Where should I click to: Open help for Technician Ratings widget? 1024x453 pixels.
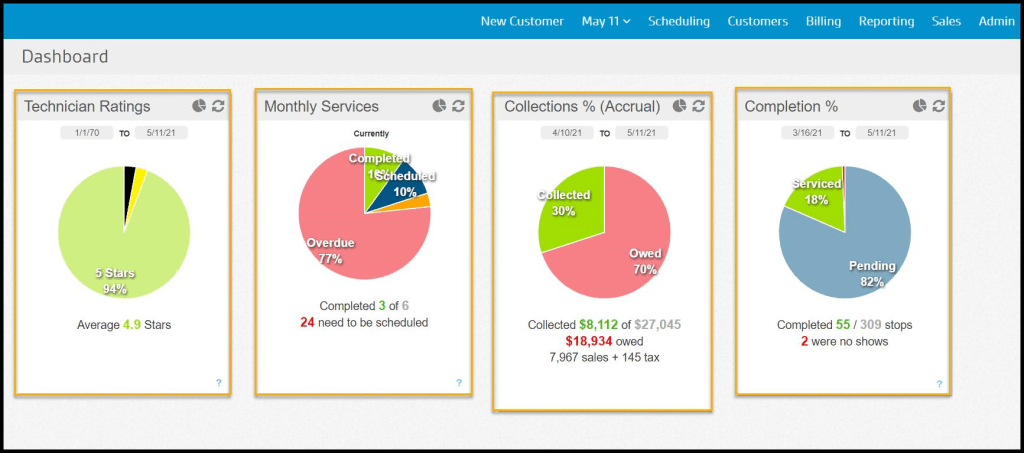[218, 382]
